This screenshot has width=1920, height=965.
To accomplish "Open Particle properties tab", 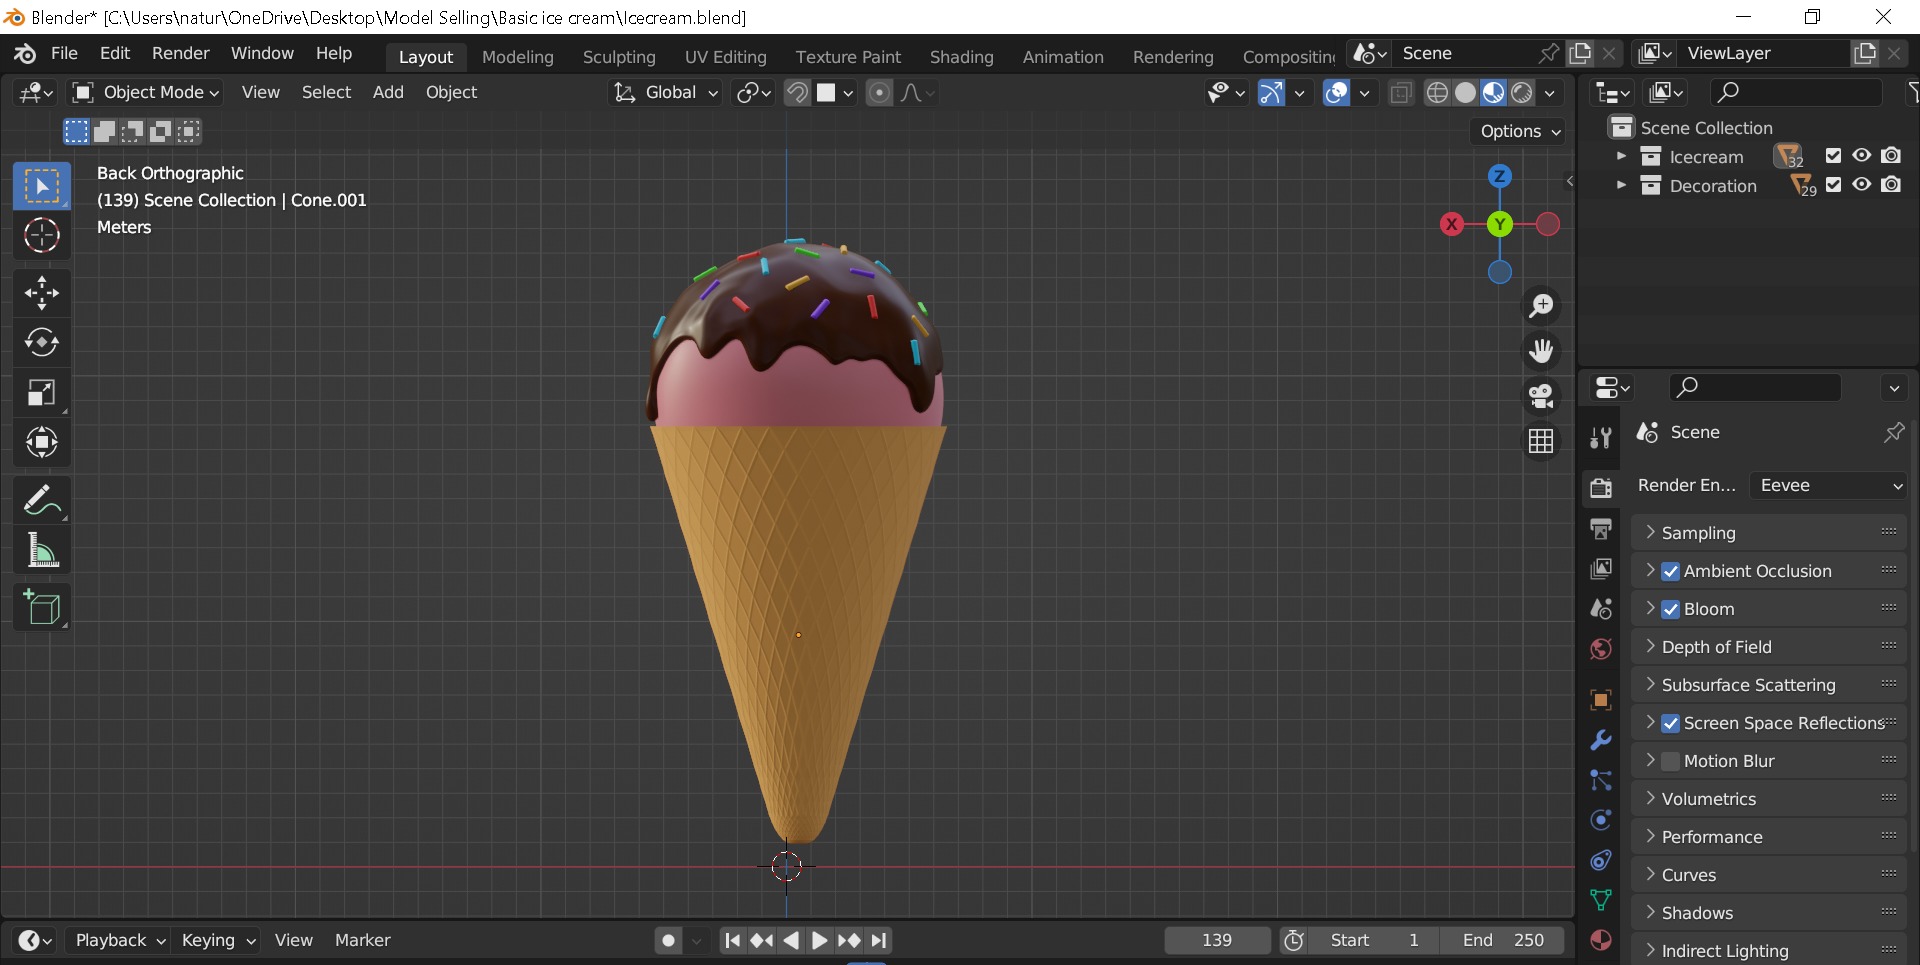I will [x=1601, y=780].
